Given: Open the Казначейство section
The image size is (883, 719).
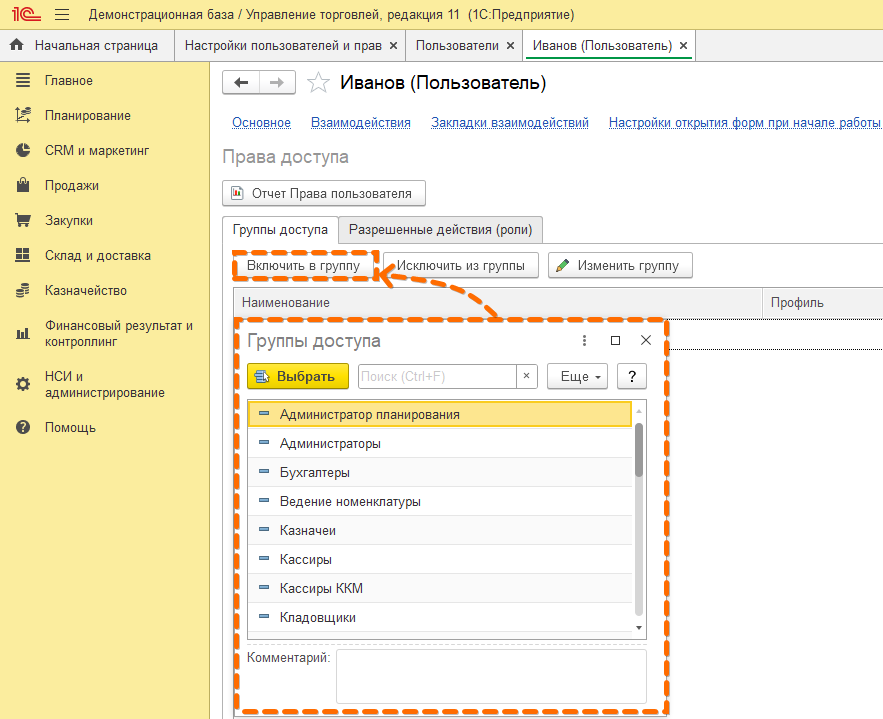Looking at the screenshot, I should (x=85, y=290).
